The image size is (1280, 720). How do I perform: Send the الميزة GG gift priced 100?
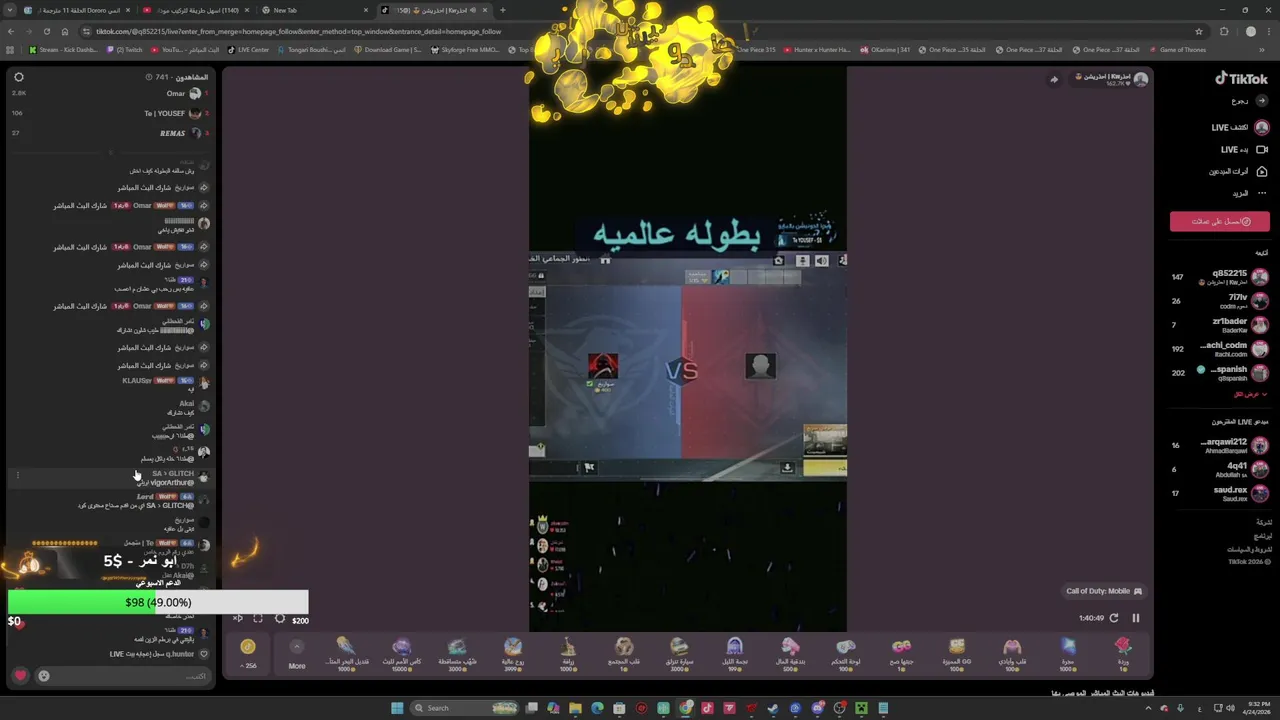point(957,653)
